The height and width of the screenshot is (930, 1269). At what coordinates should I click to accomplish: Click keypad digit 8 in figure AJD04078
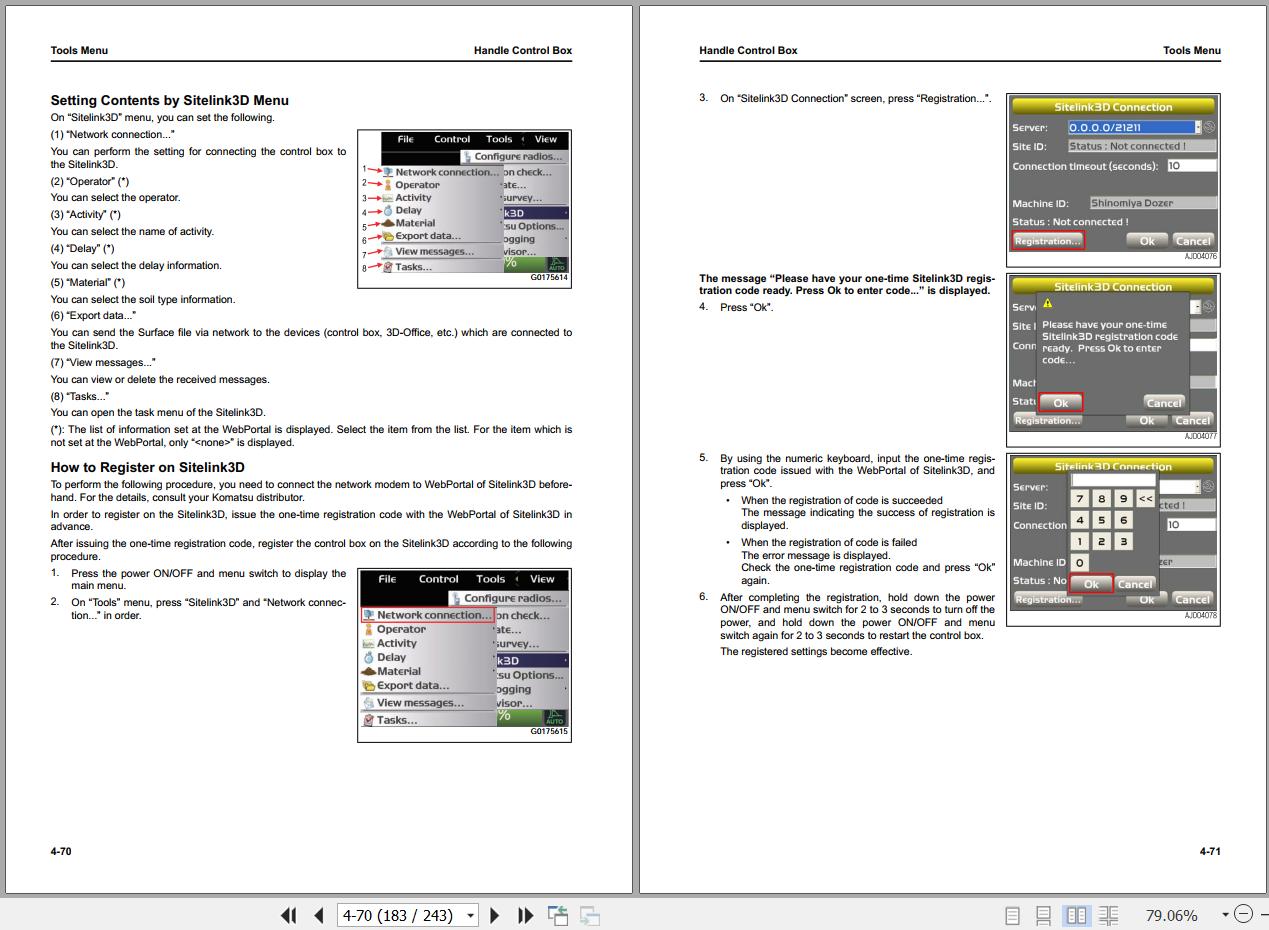[x=1102, y=498]
